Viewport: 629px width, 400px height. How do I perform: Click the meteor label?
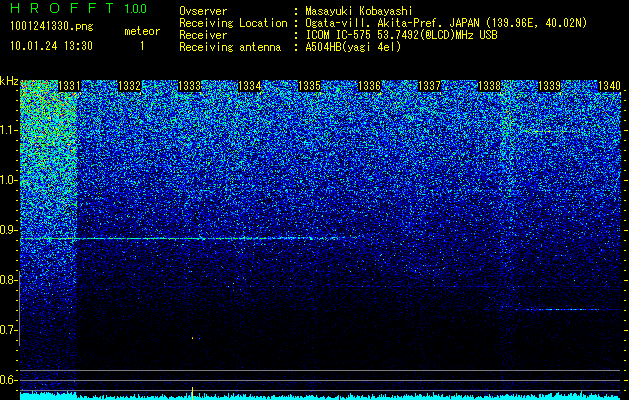(x=142, y=31)
